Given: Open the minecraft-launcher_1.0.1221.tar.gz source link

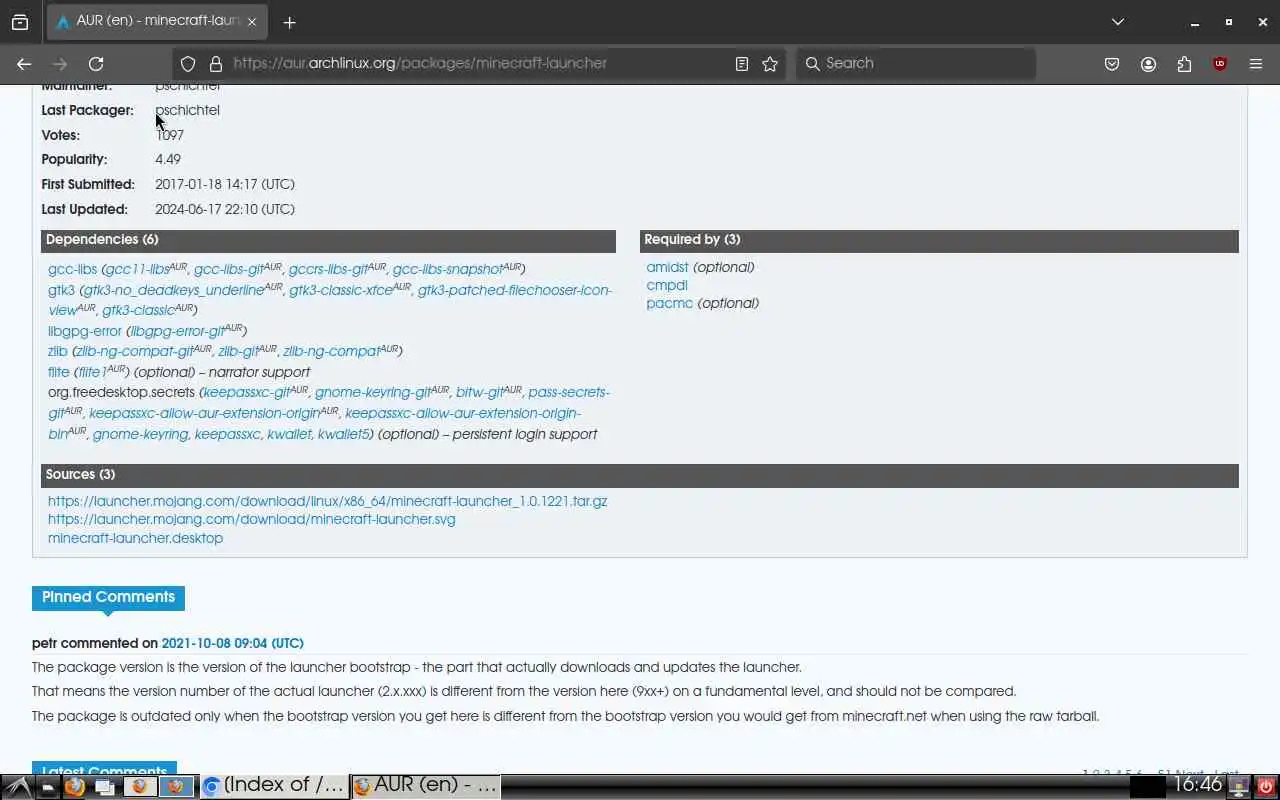Looking at the screenshot, I should point(327,501).
